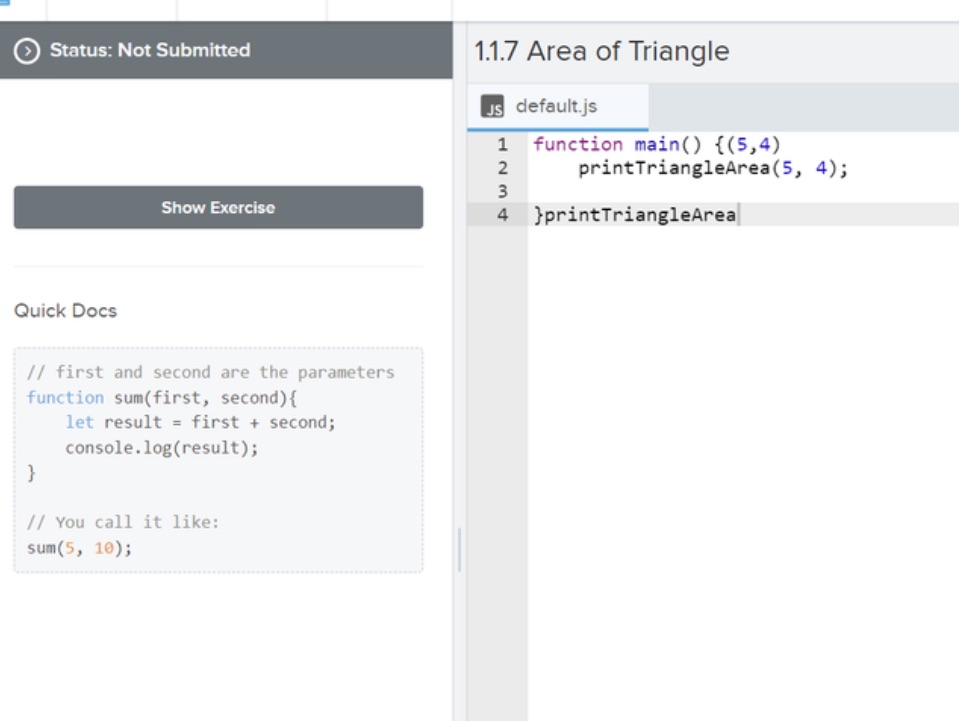Click line number 3 in the gutter

click(x=503, y=191)
